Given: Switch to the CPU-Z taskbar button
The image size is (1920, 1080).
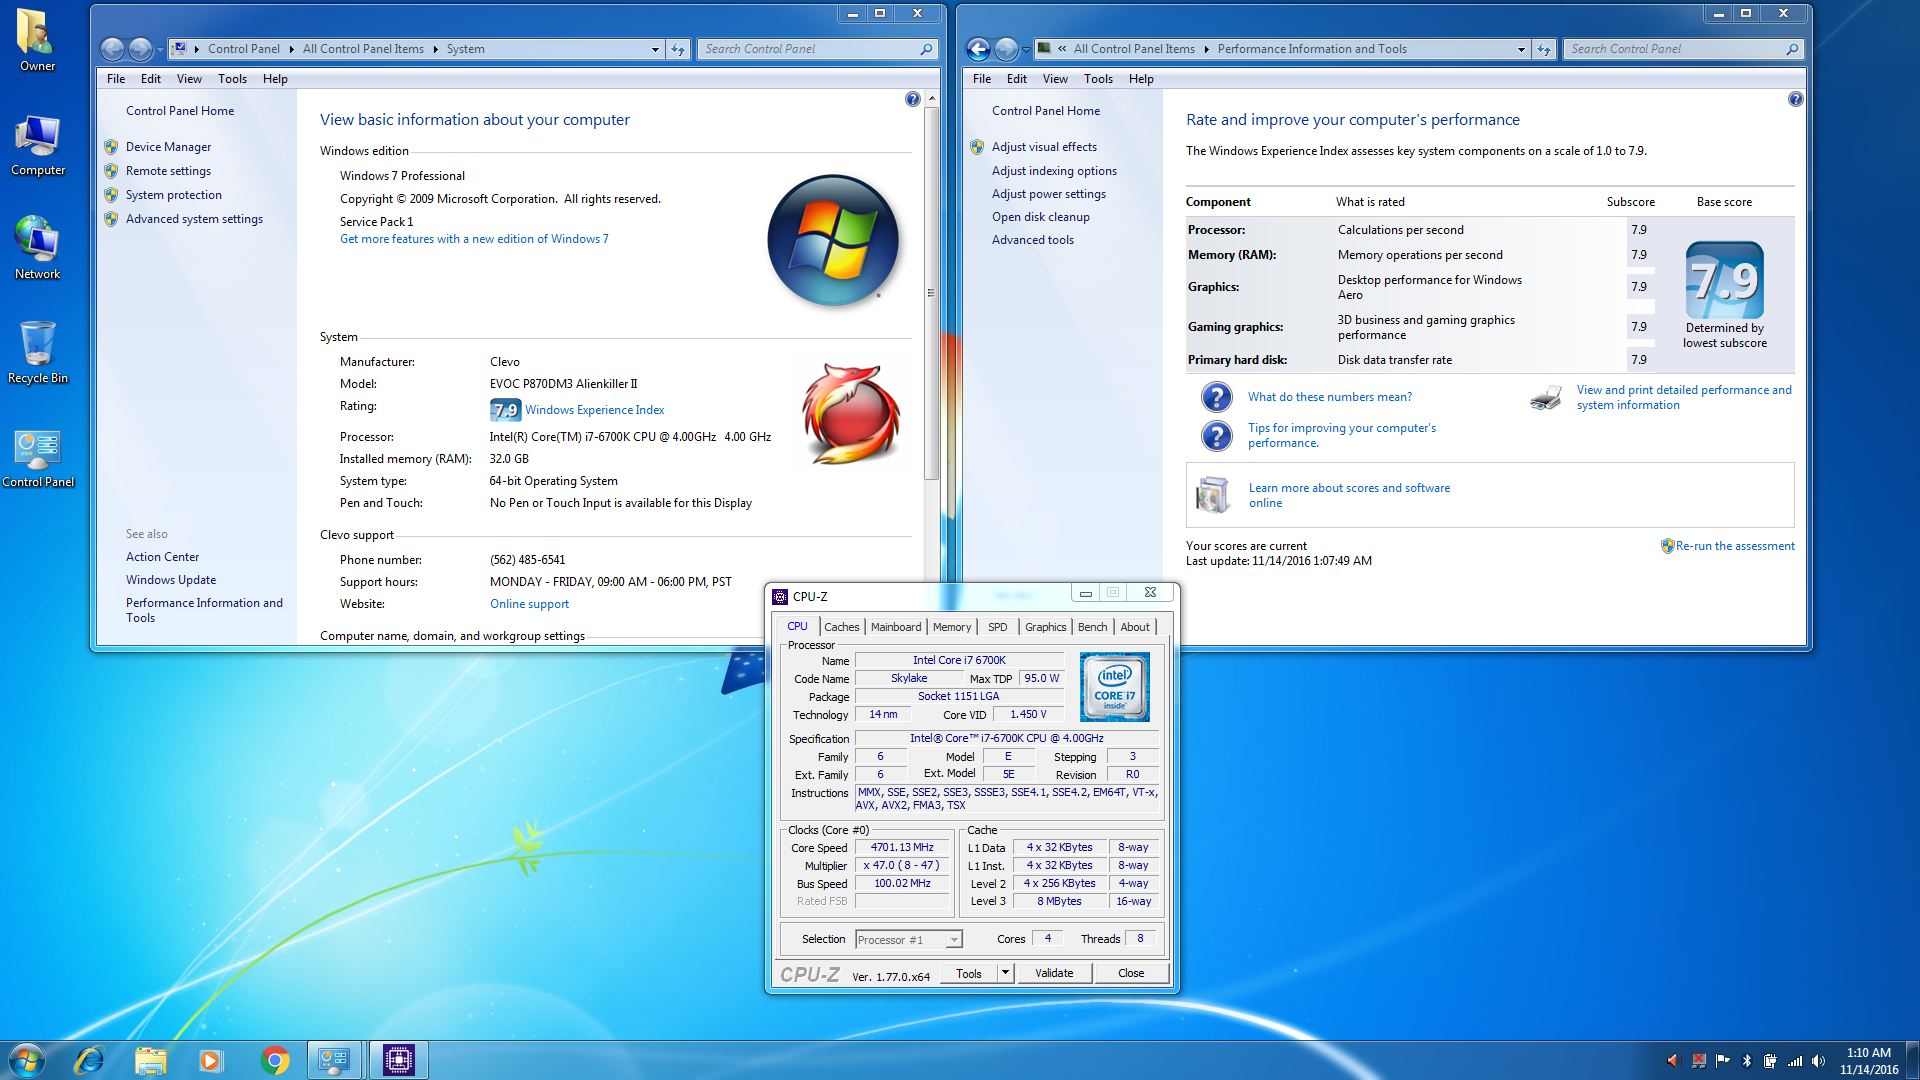Looking at the screenshot, I should [398, 1060].
